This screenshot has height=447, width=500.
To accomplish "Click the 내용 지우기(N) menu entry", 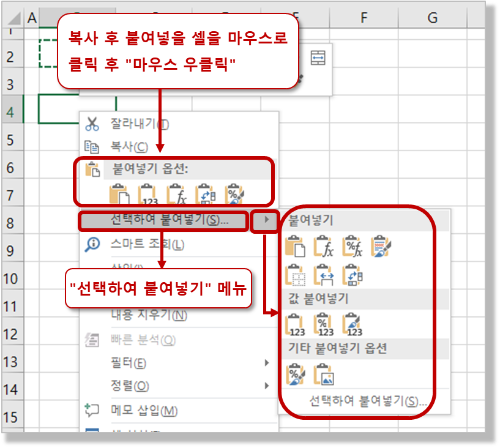I will pos(149,315).
